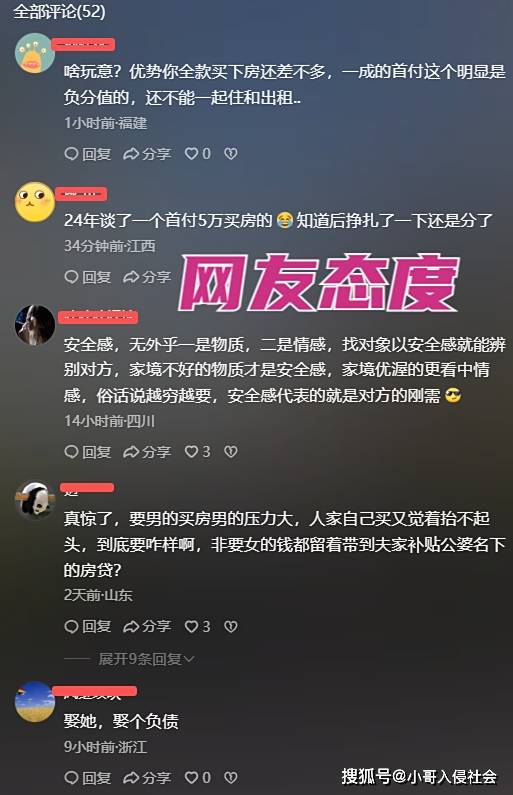
Task: Share the Sichuan comment about 安全感
Action: [147, 452]
